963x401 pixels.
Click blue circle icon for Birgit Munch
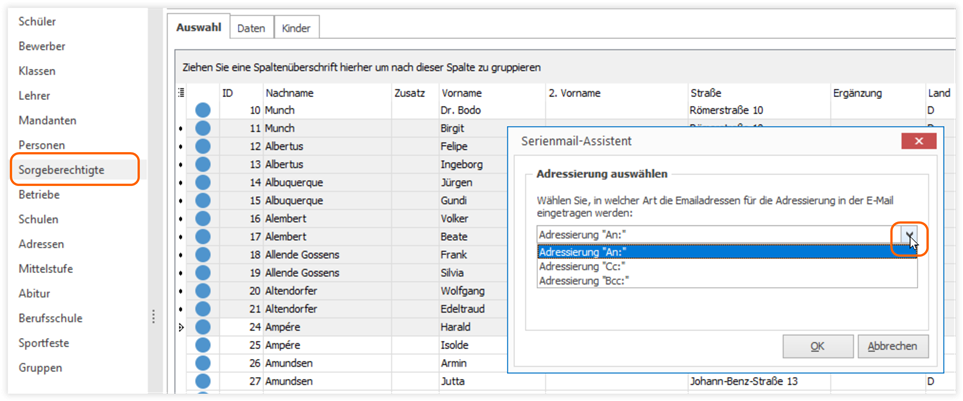[203, 128]
